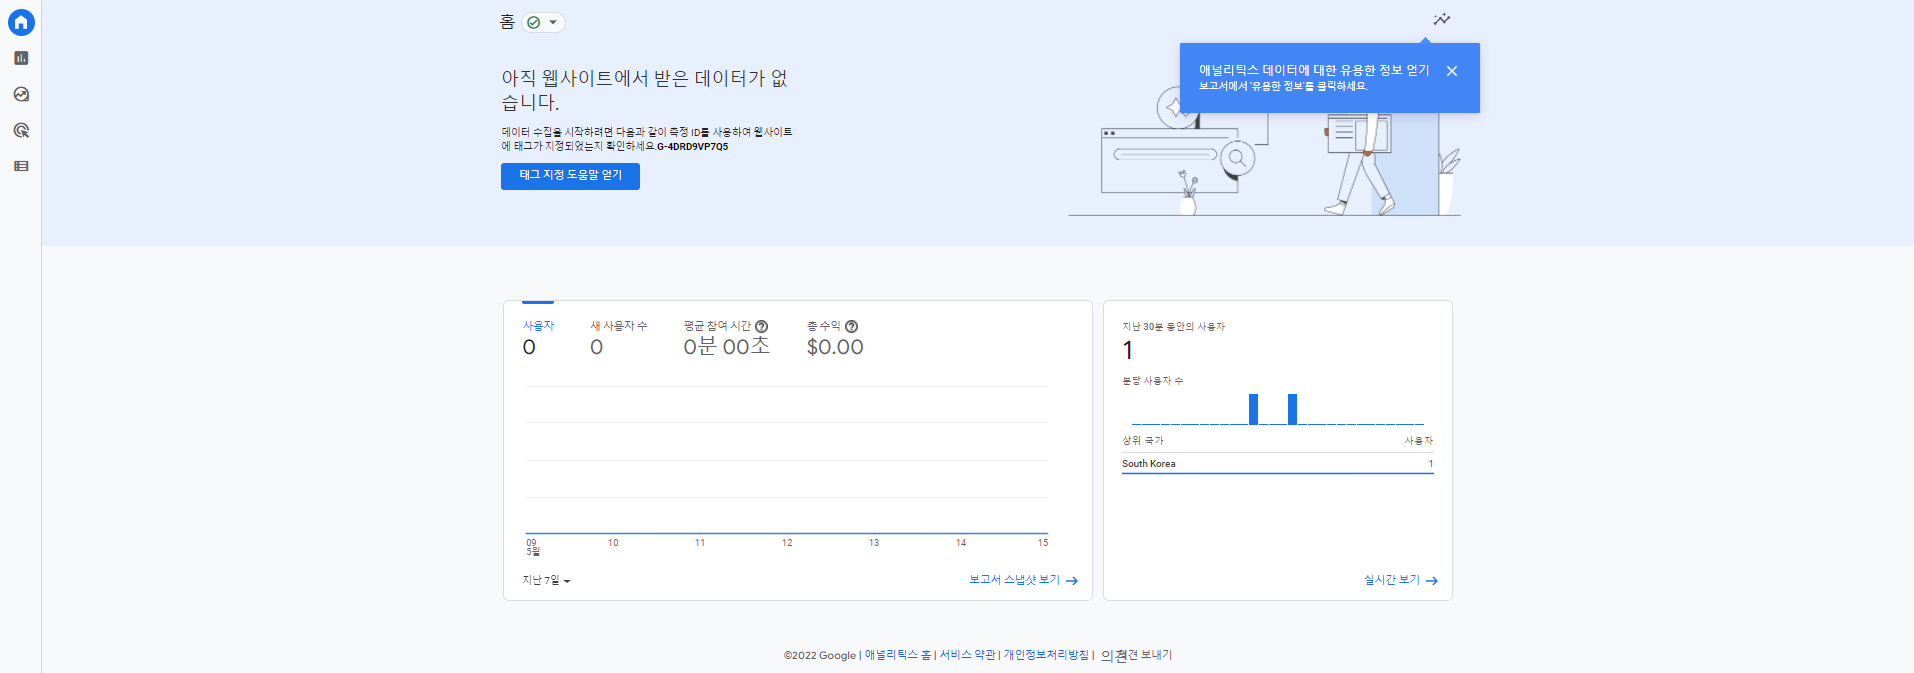The width and height of the screenshot is (1914, 673).
Task: Click the second blue bar in per-minute chart
Action: pos(1292,409)
